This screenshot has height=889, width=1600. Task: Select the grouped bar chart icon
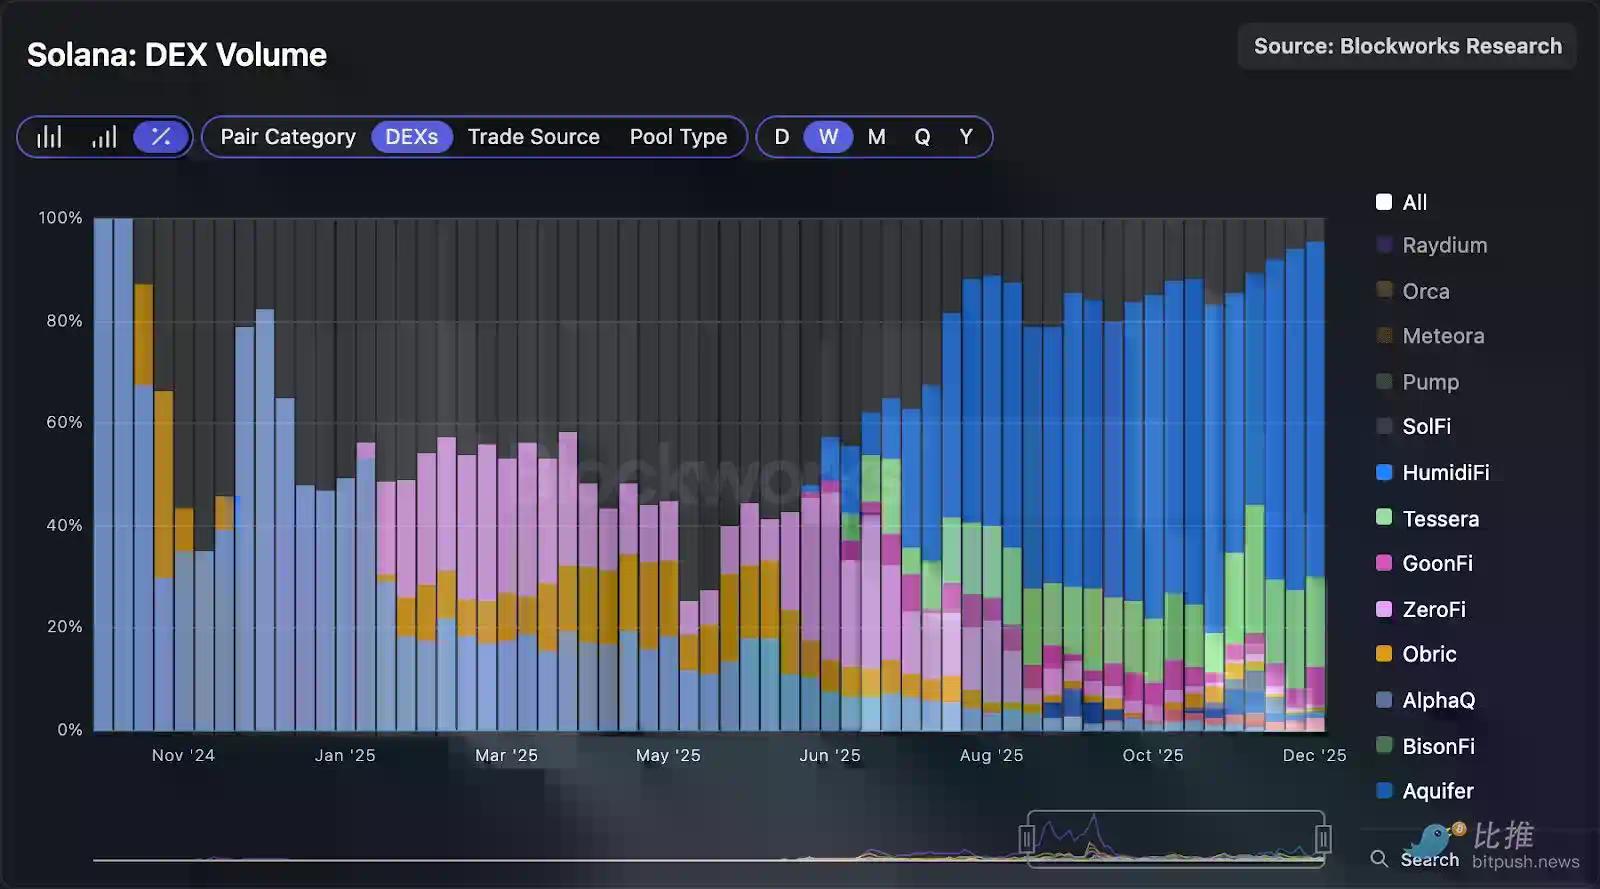click(49, 137)
